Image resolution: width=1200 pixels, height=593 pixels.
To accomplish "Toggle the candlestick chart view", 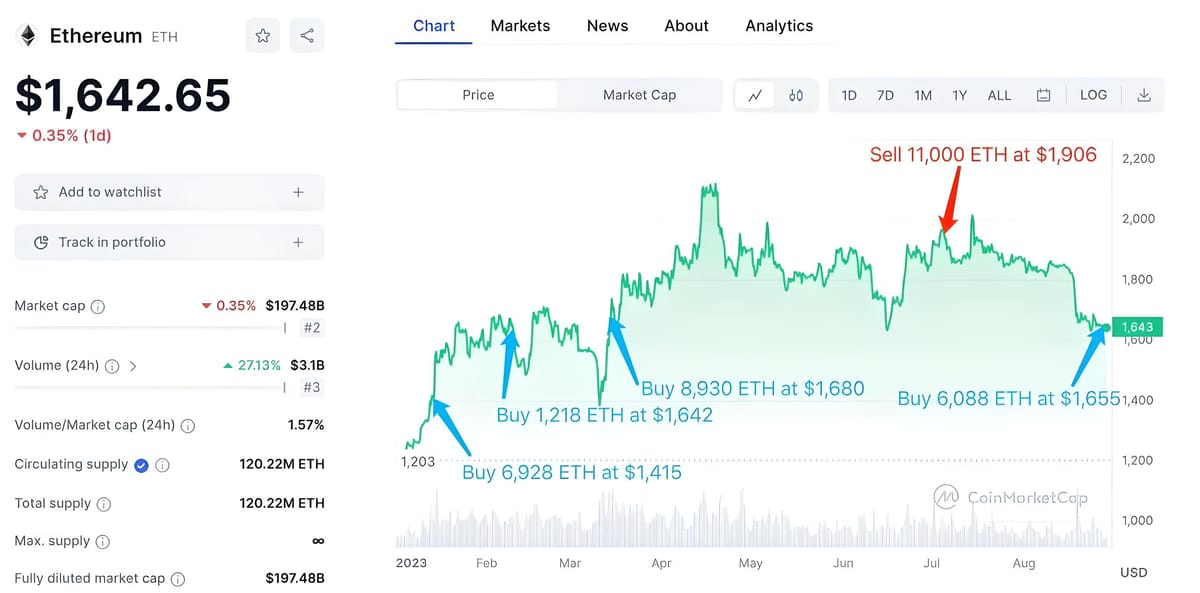I will tap(796, 94).
